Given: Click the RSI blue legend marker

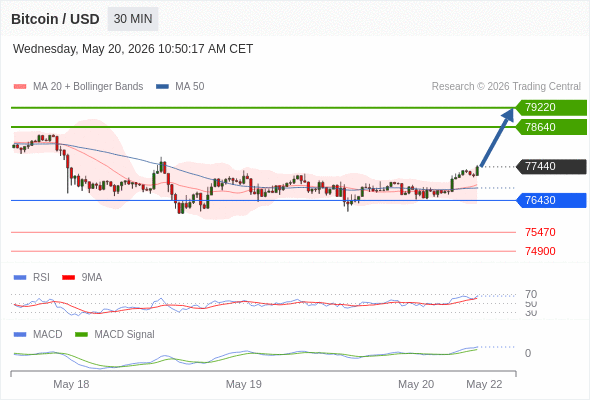Looking at the screenshot, I should pos(20,278).
